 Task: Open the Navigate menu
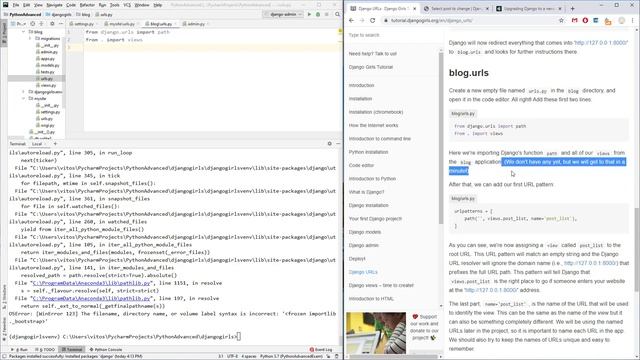[x=54, y=5]
